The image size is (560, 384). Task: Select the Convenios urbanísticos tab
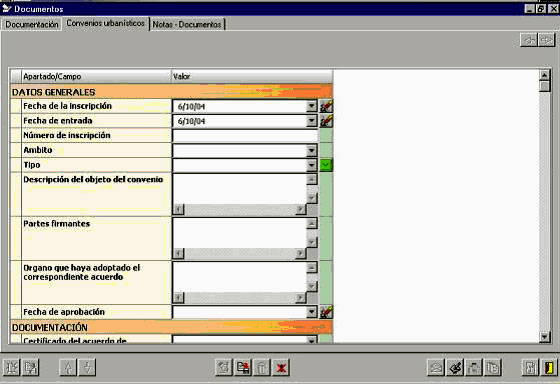click(x=105, y=23)
